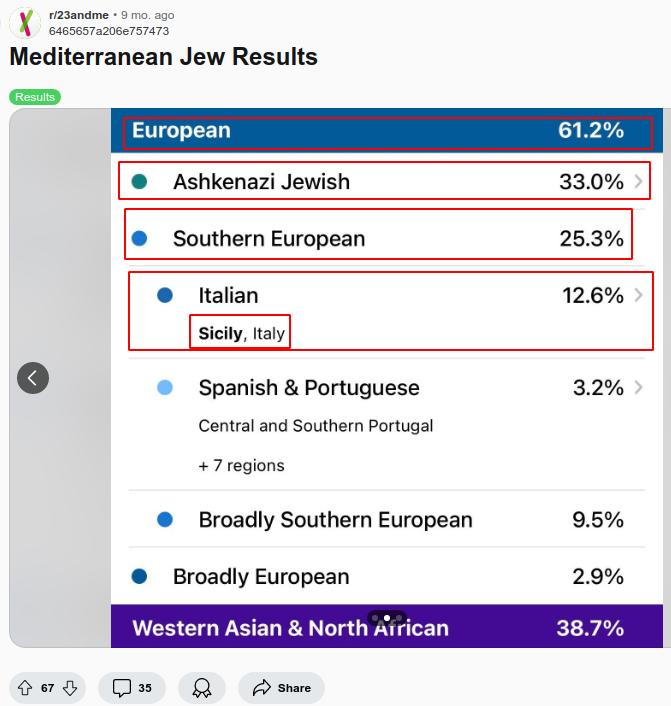Click the award badge icon
The image size is (671, 706).
coord(202,688)
